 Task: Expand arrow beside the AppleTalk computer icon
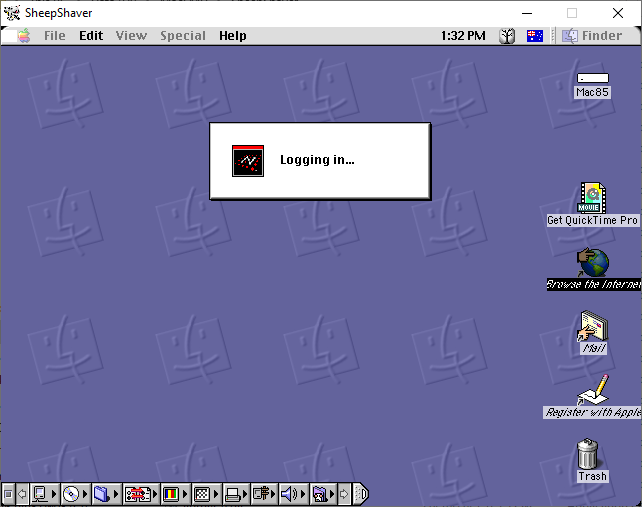click(54, 494)
